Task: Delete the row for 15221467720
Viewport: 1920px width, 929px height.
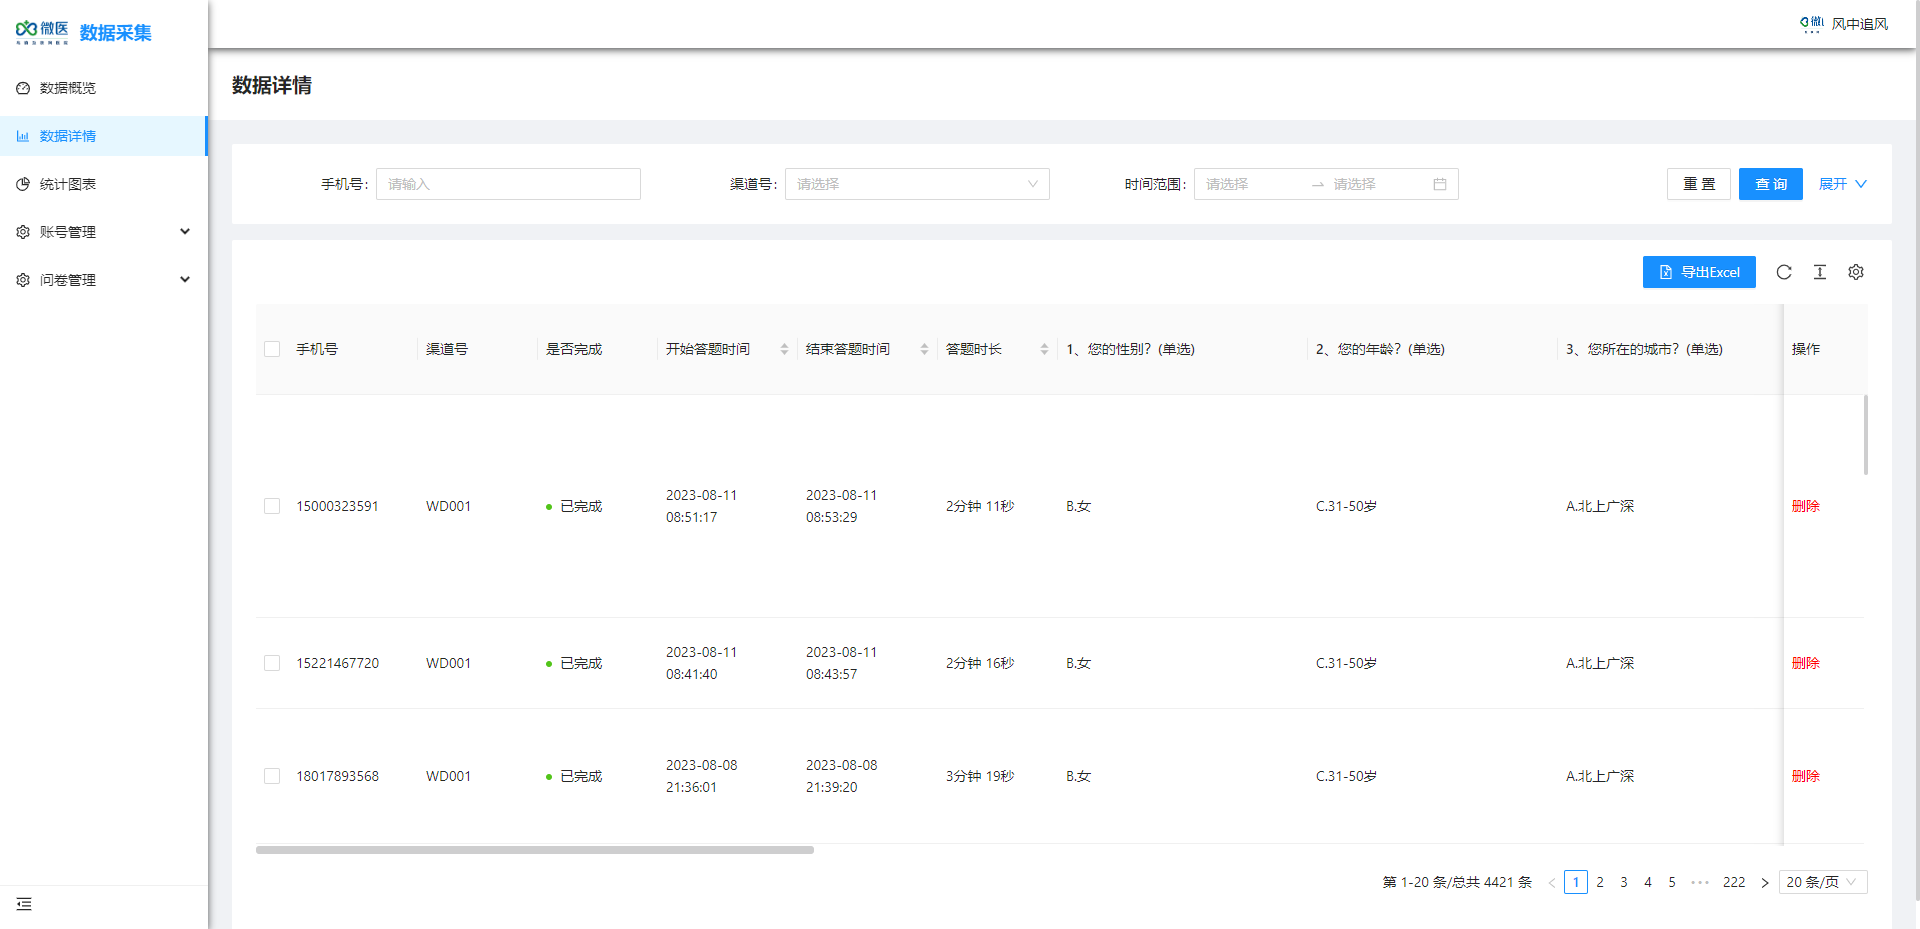Action: pos(1806,663)
